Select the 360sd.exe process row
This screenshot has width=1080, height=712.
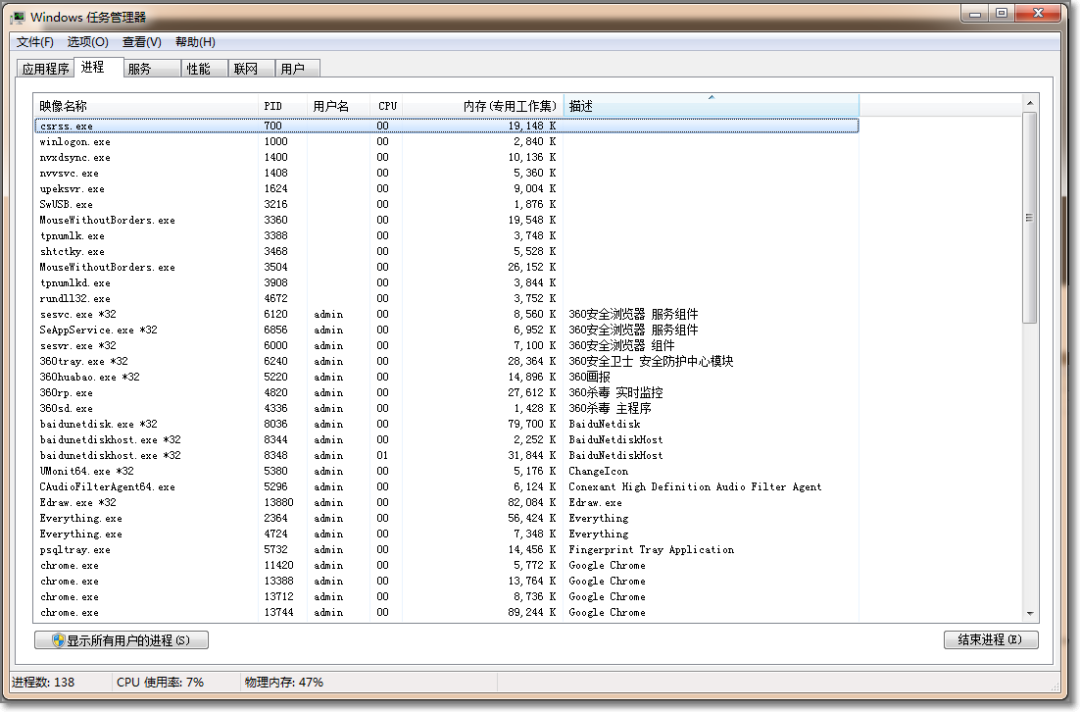pyautogui.click(x=446, y=408)
